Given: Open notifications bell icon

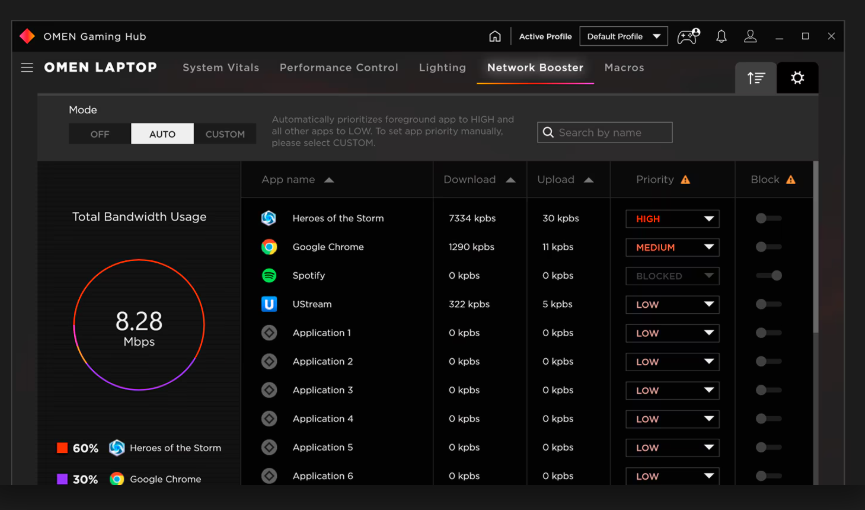Looking at the screenshot, I should point(721,36).
